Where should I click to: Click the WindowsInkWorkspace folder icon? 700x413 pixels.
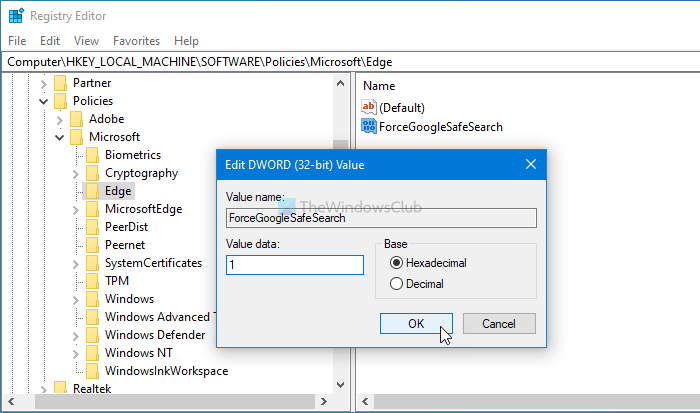(92, 371)
